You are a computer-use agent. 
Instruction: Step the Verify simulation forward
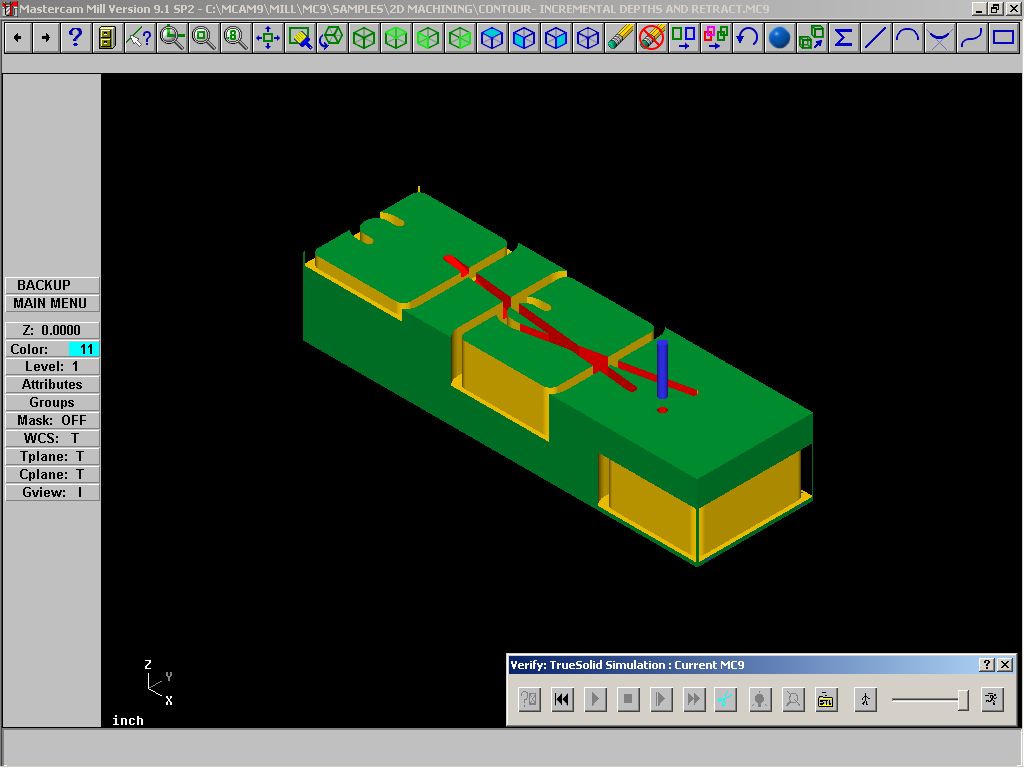point(661,699)
